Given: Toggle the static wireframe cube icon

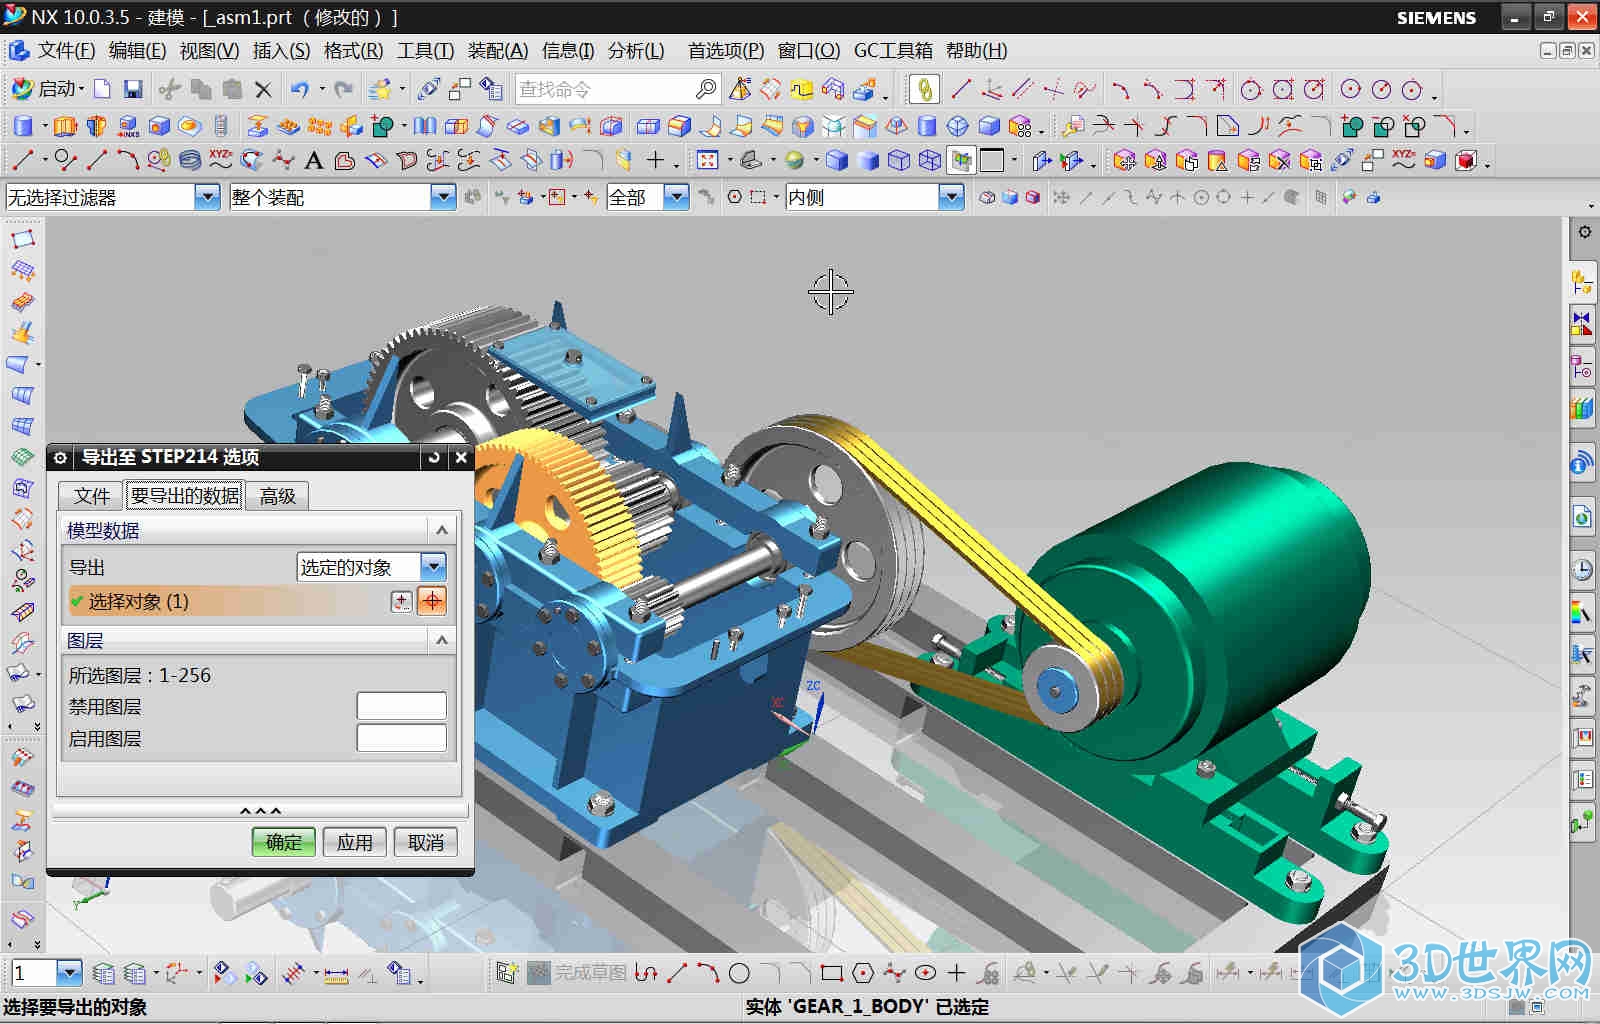Looking at the screenshot, I should pyautogui.click(x=930, y=160).
